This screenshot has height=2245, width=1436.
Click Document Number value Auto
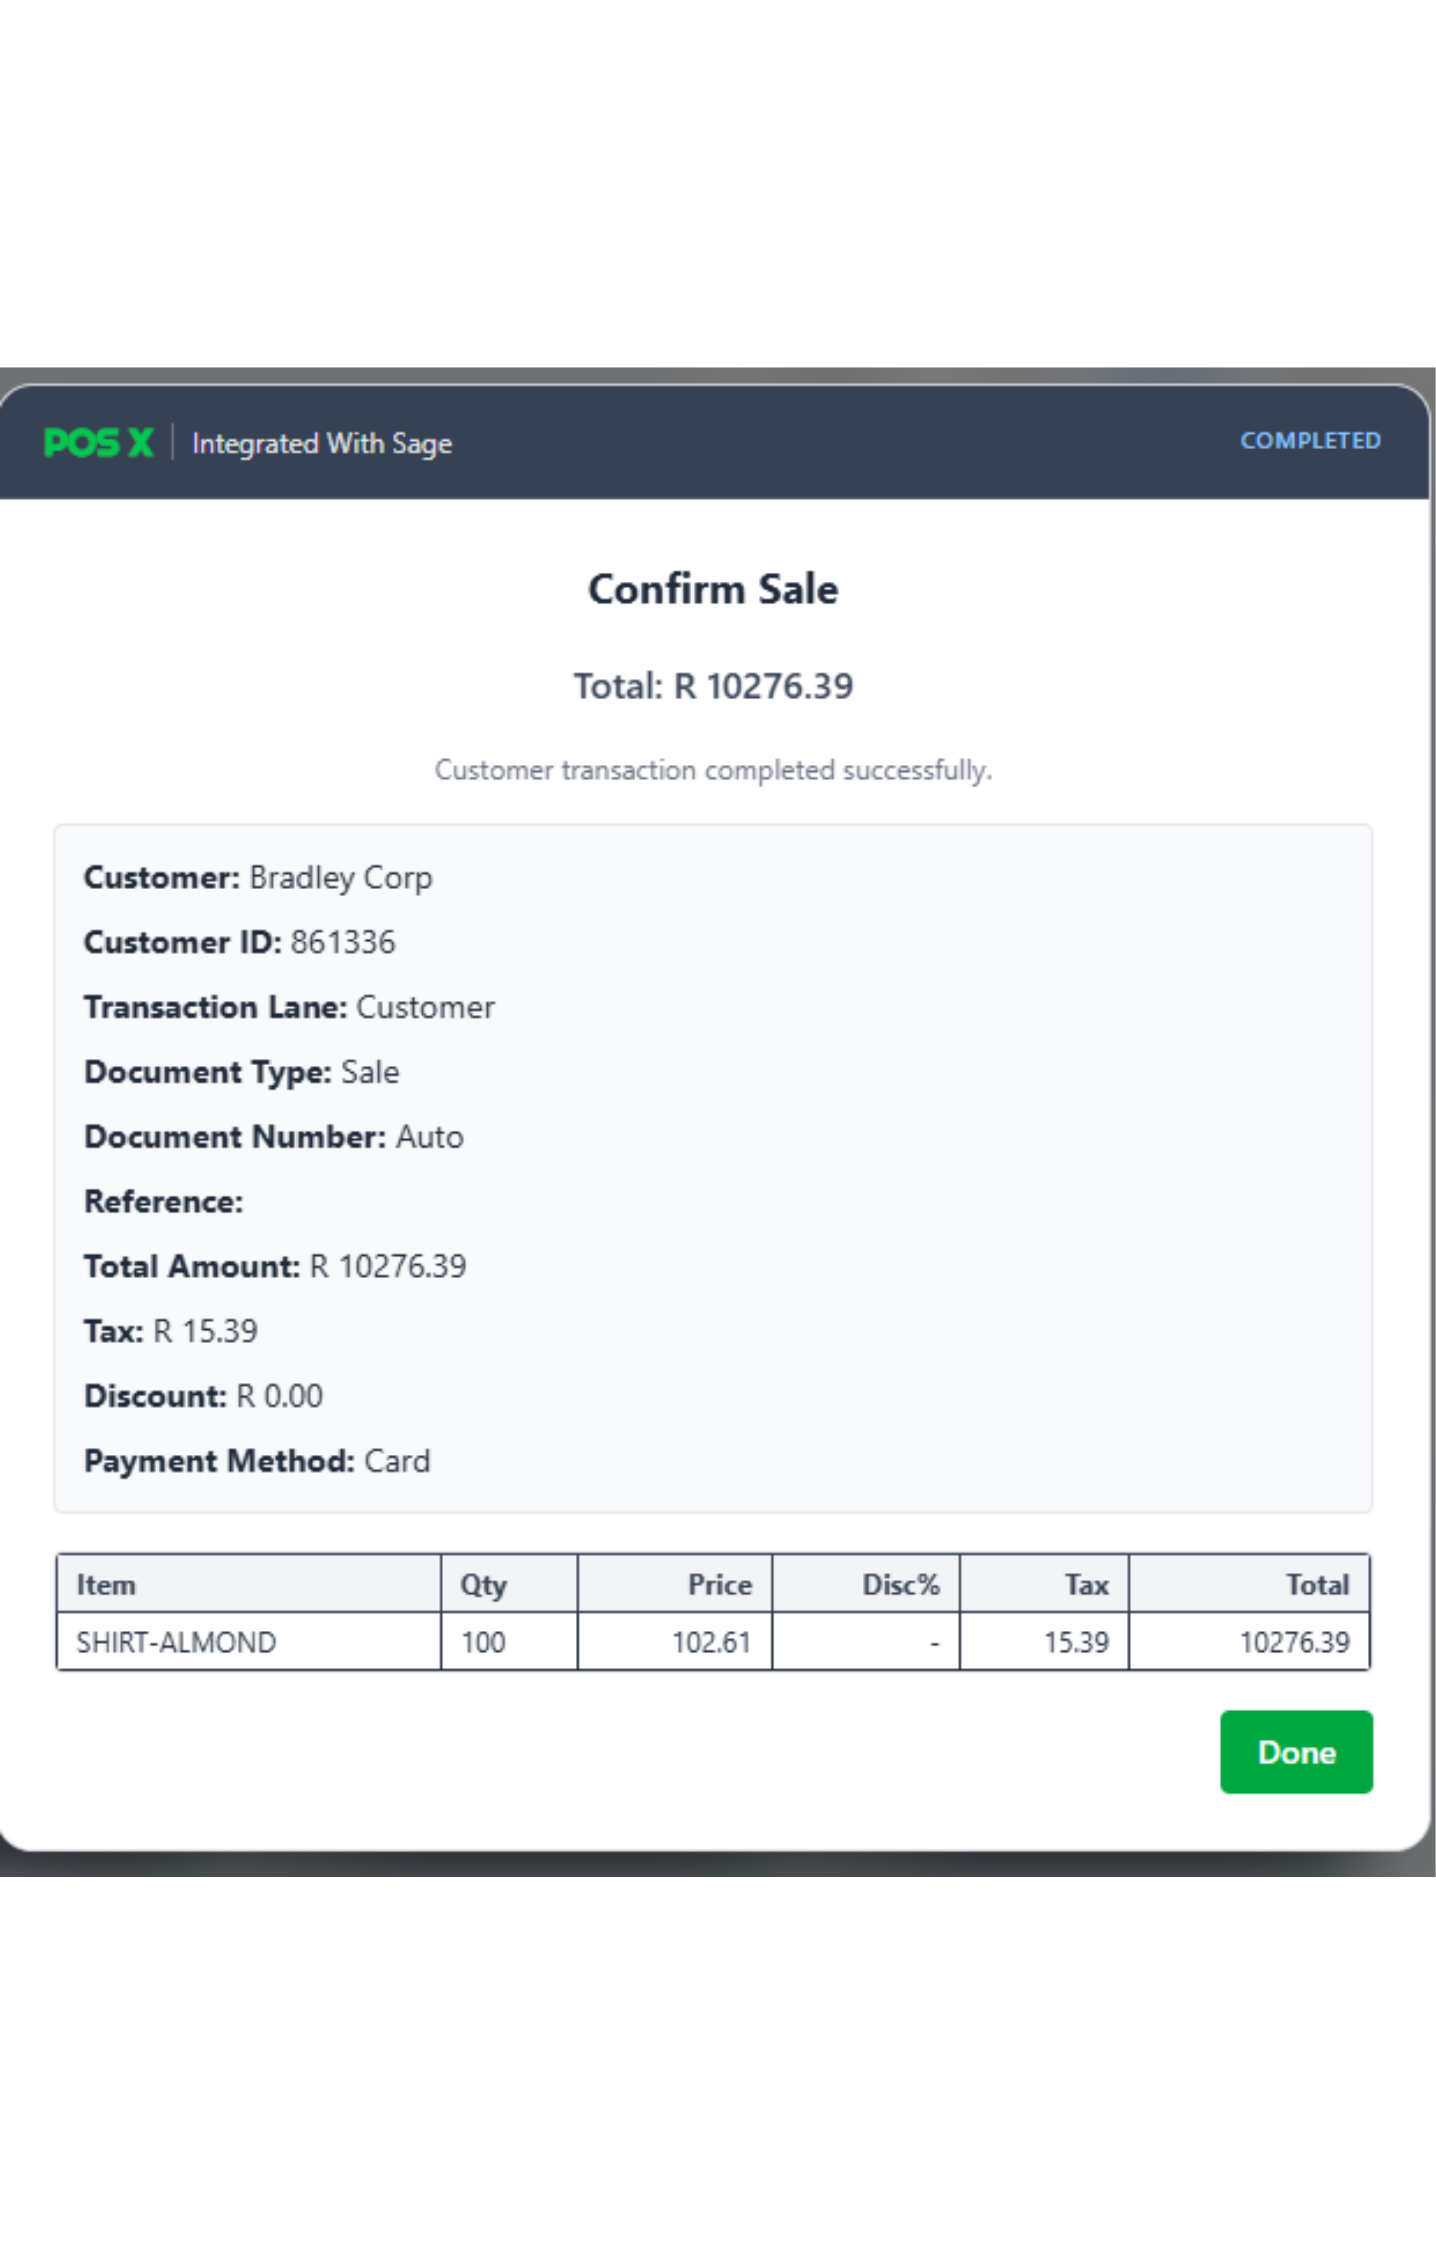[x=430, y=1137]
